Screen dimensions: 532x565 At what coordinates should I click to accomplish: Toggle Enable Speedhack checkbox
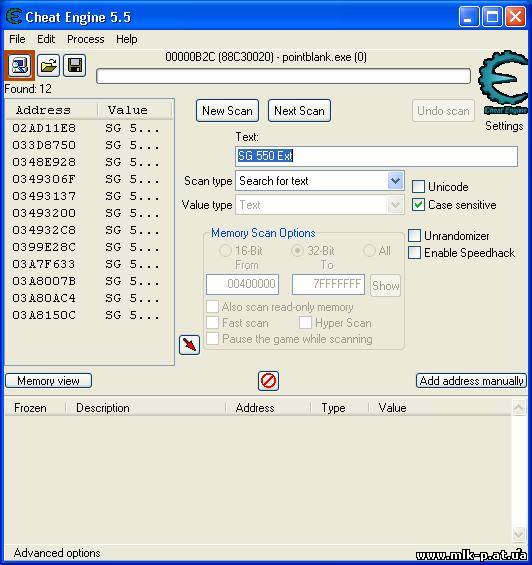coord(414,253)
